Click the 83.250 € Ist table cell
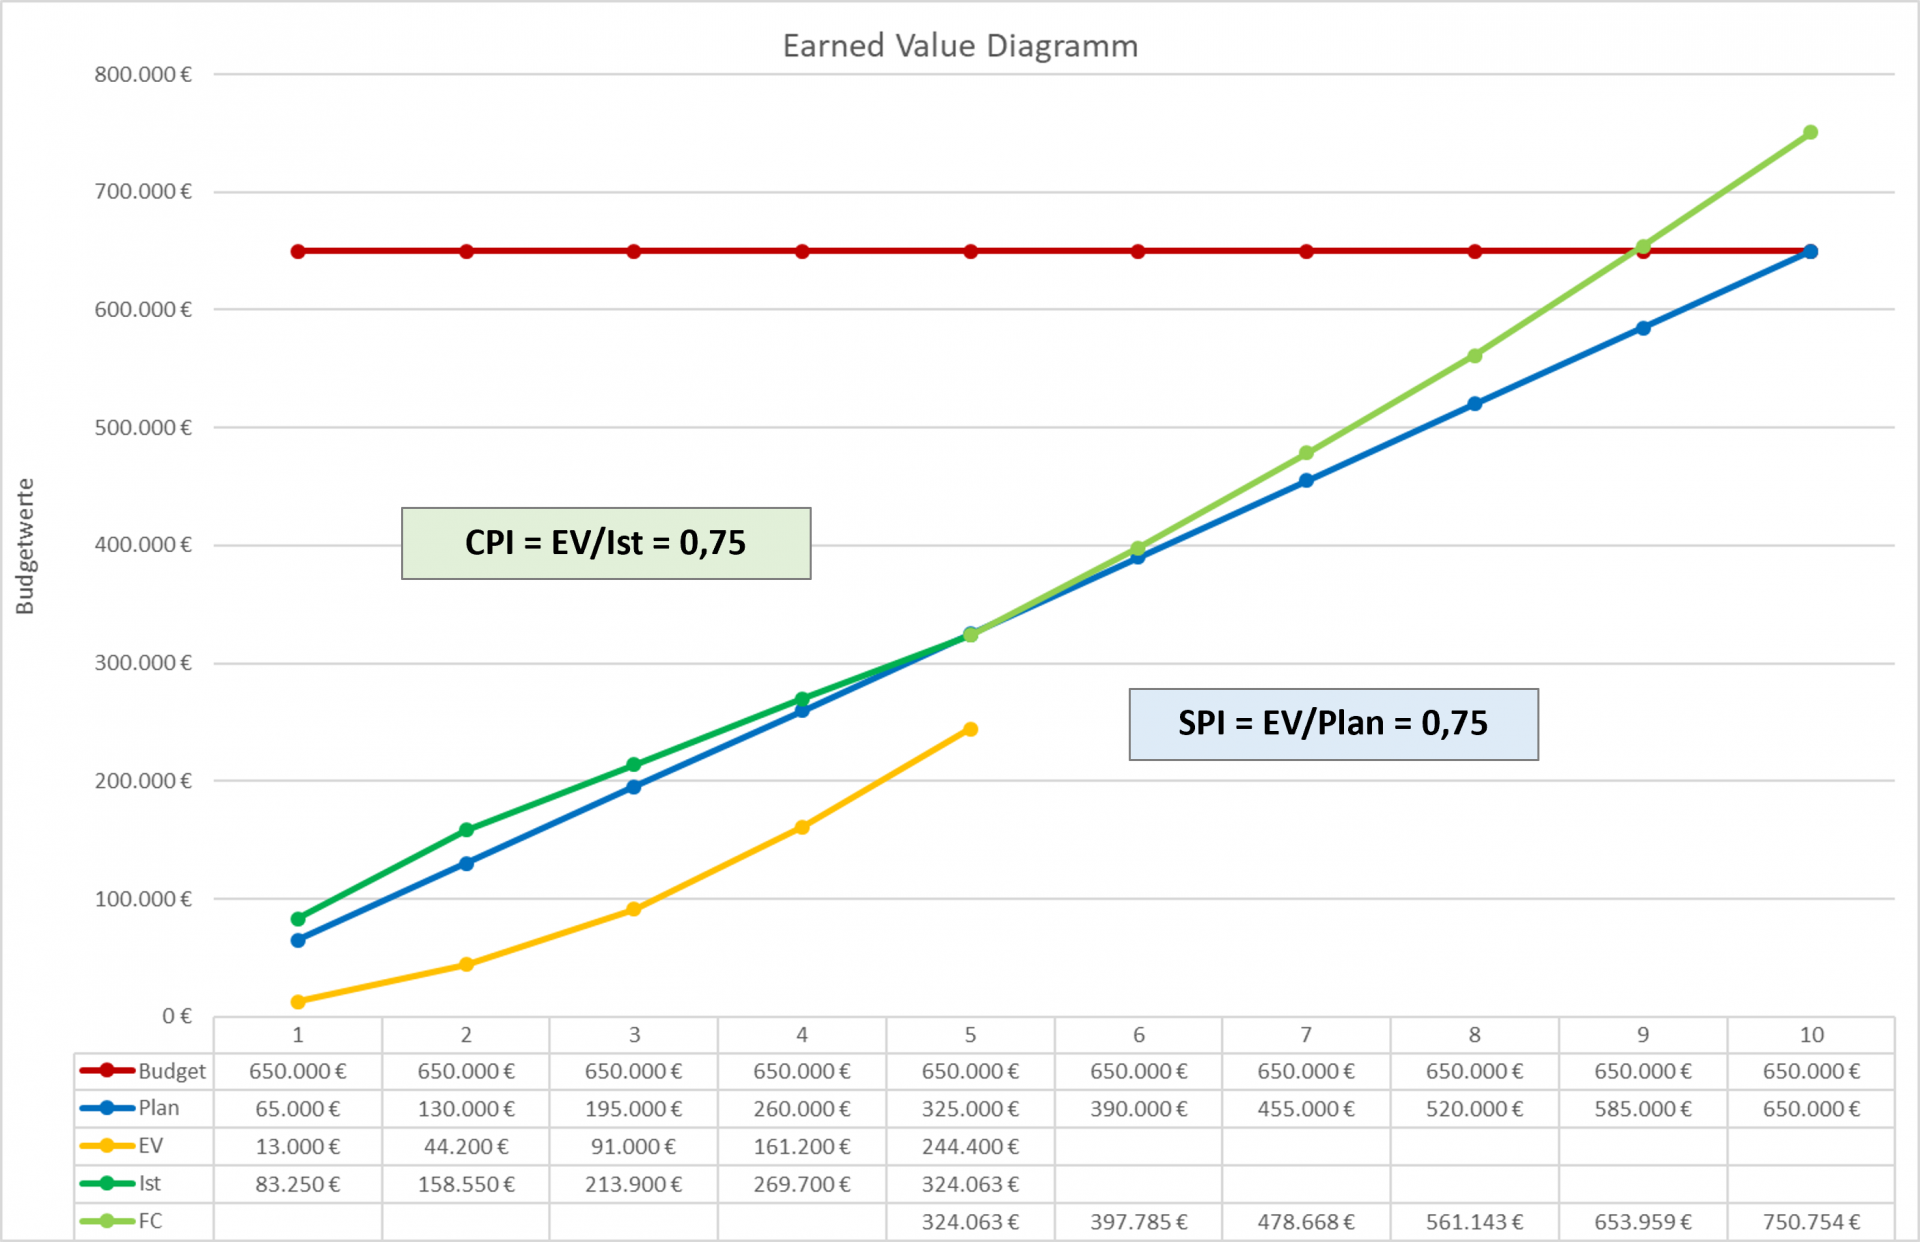Image resolution: width=1920 pixels, height=1242 pixels. coord(298,1184)
